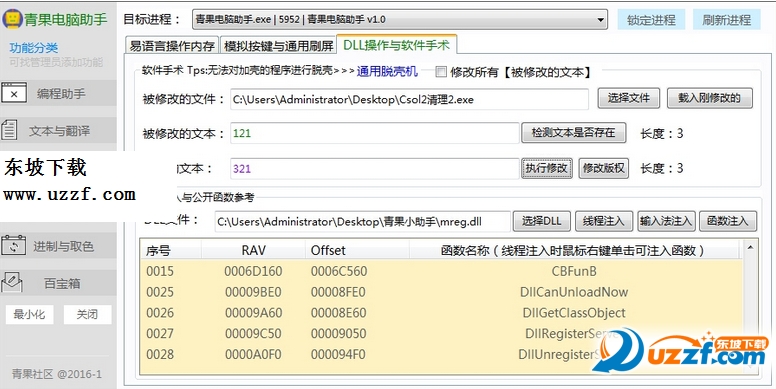This screenshot has width=776, height=389.
Task: Select the 文本与翻译 document icon
Action: pos(9,131)
